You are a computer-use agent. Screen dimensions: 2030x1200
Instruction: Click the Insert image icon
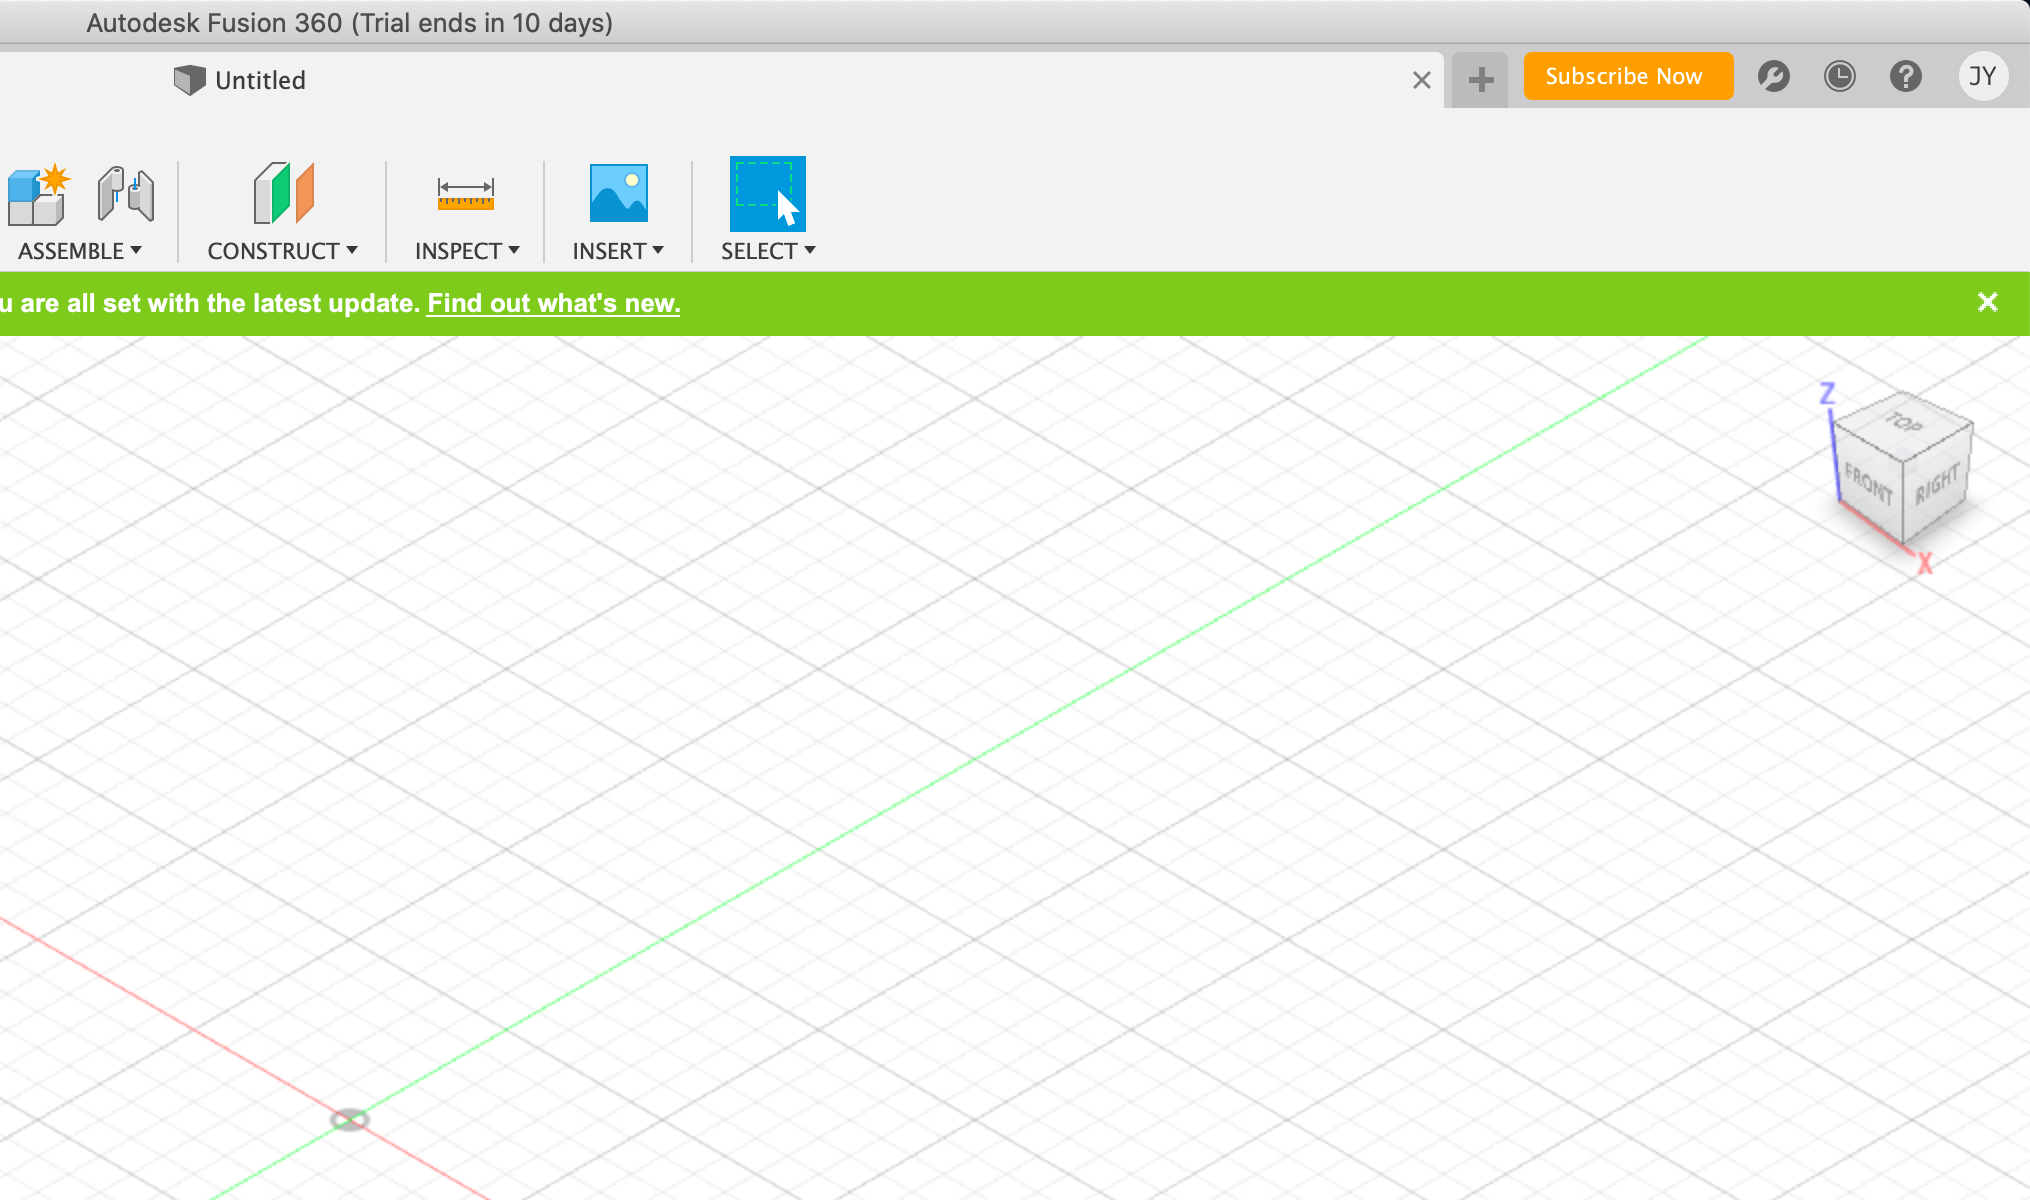point(618,194)
